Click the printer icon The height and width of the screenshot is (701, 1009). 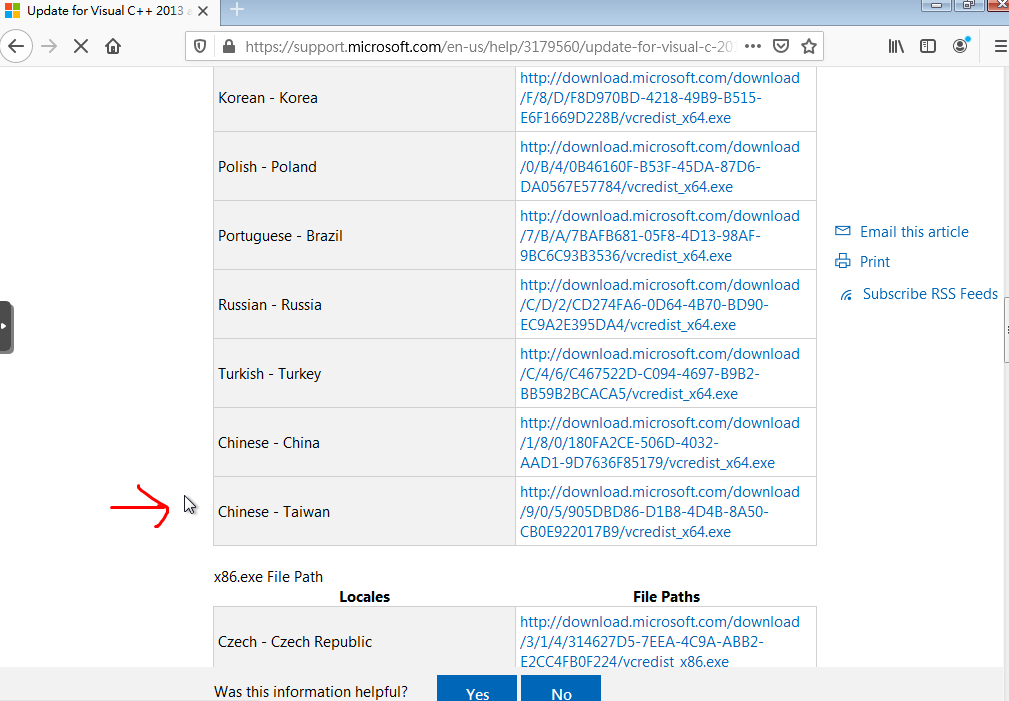842,261
